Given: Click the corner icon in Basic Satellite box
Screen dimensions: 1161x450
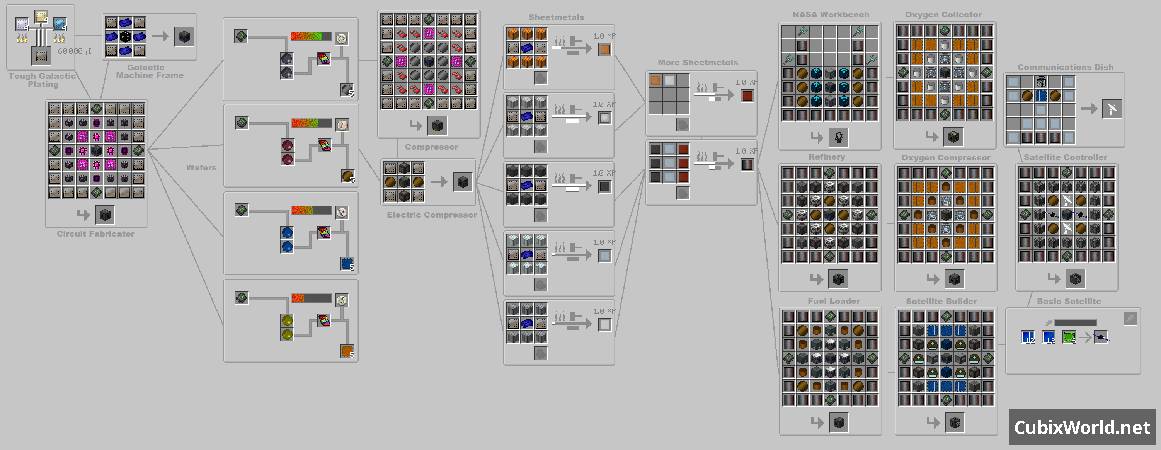Looking at the screenshot, I should [1130, 318].
